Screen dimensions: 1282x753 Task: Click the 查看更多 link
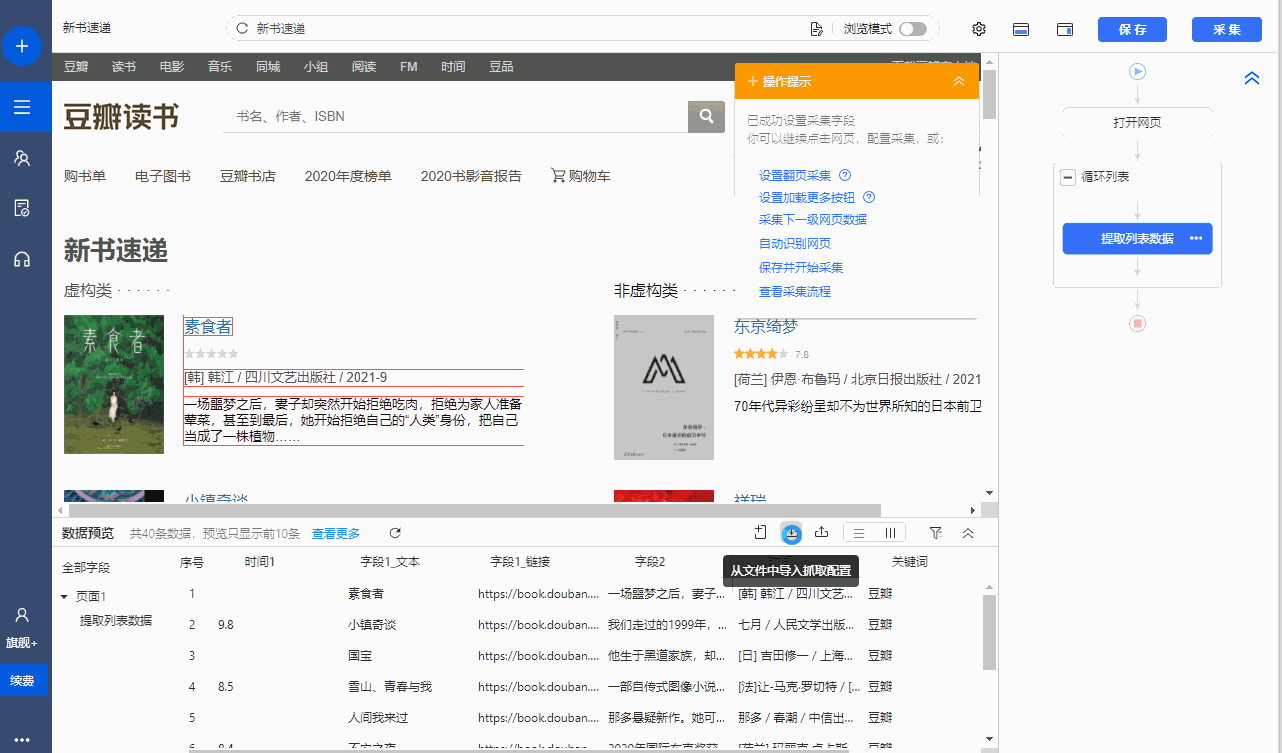[x=336, y=534]
